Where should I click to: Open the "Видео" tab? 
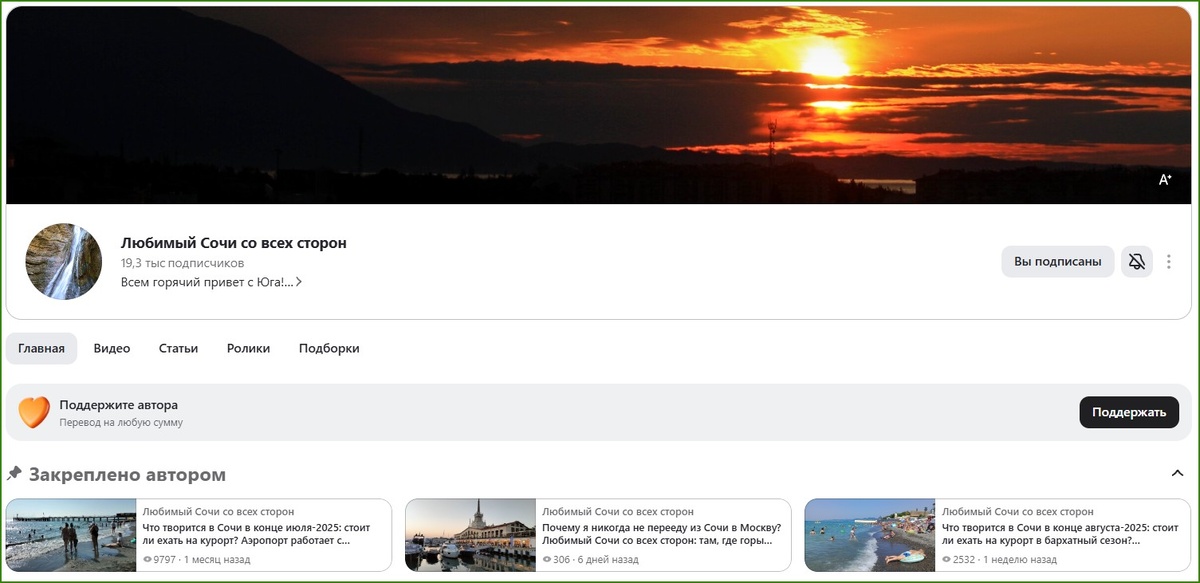click(112, 349)
